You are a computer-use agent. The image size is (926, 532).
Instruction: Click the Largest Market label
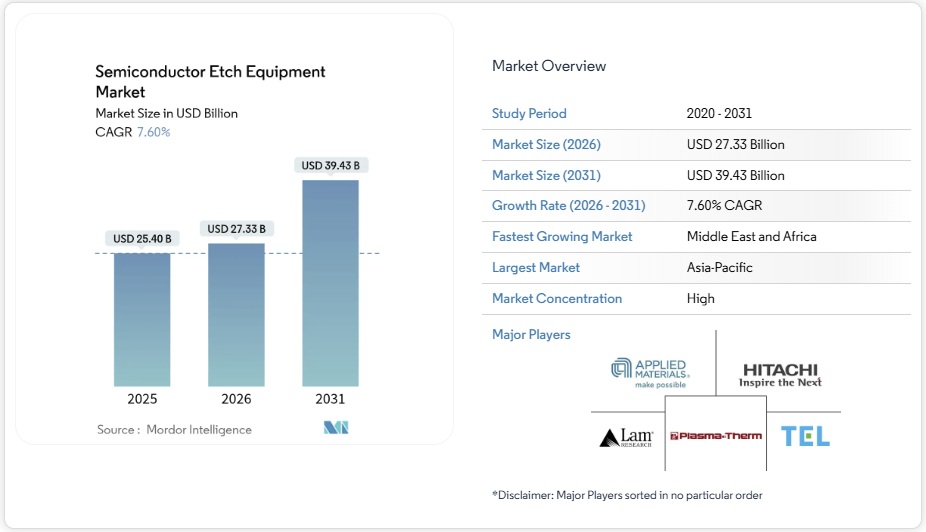pos(536,268)
